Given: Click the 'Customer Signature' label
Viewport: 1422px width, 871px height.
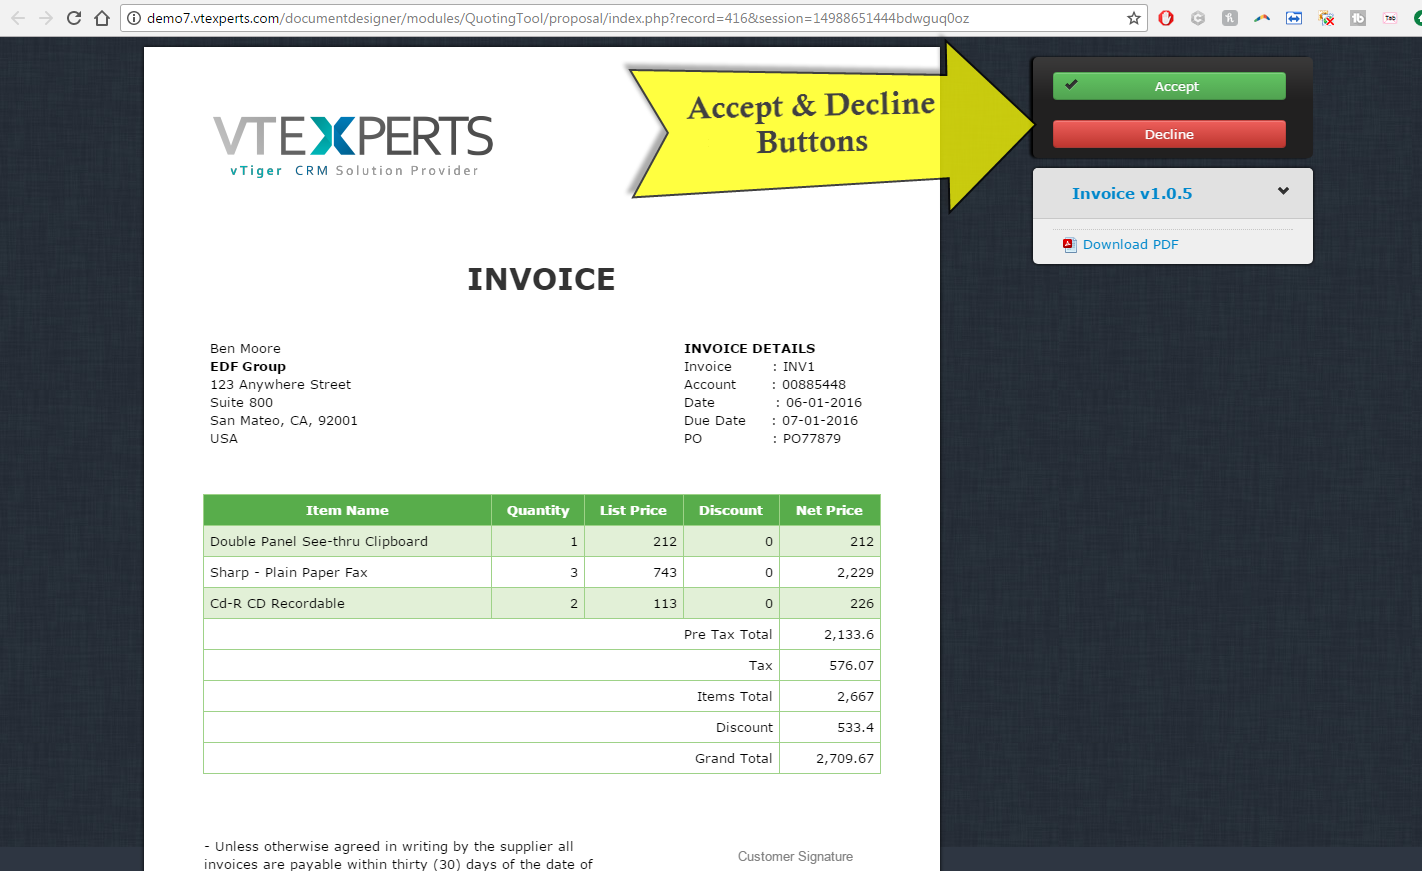Looking at the screenshot, I should tap(795, 856).
